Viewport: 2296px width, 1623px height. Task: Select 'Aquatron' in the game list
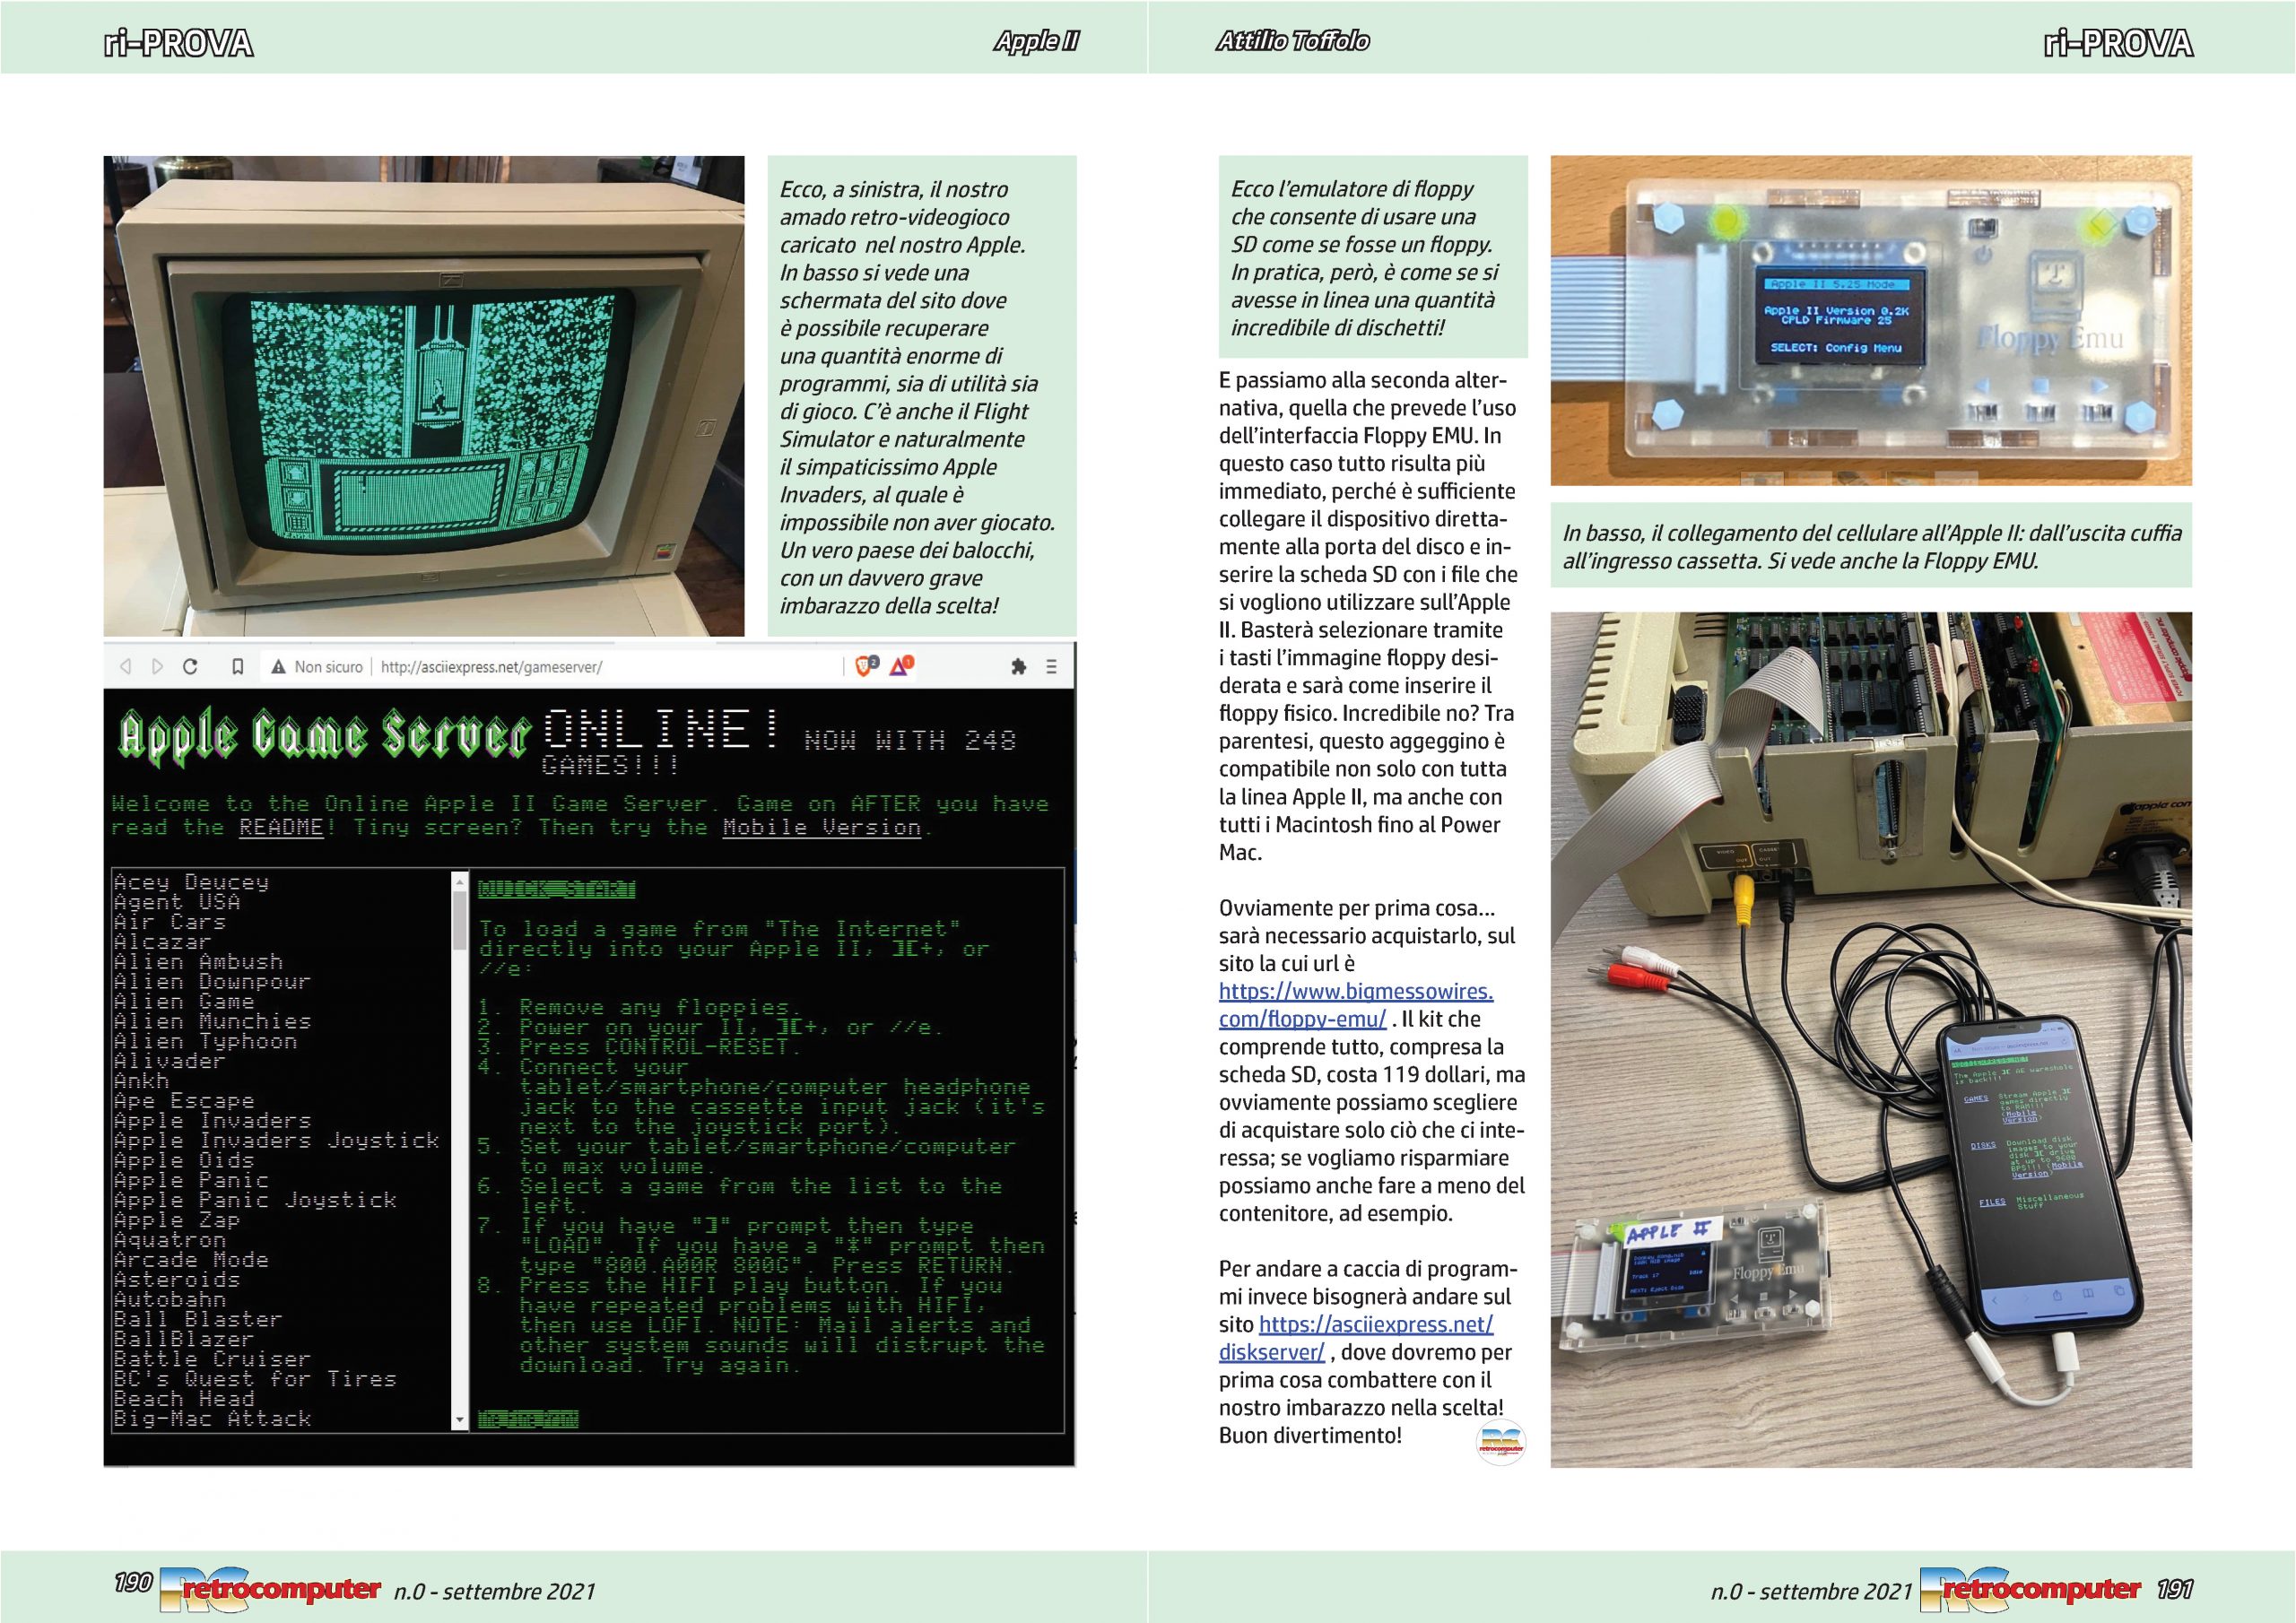(169, 1240)
